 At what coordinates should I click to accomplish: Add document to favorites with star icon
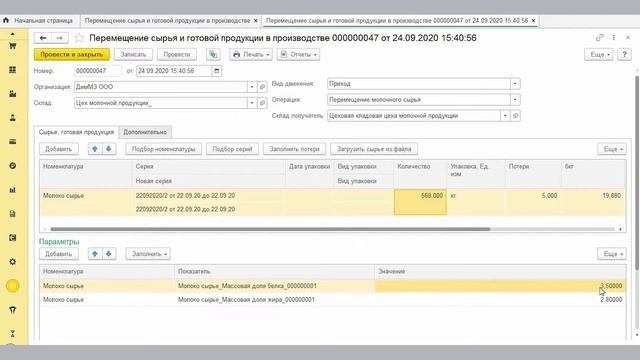coord(79,38)
